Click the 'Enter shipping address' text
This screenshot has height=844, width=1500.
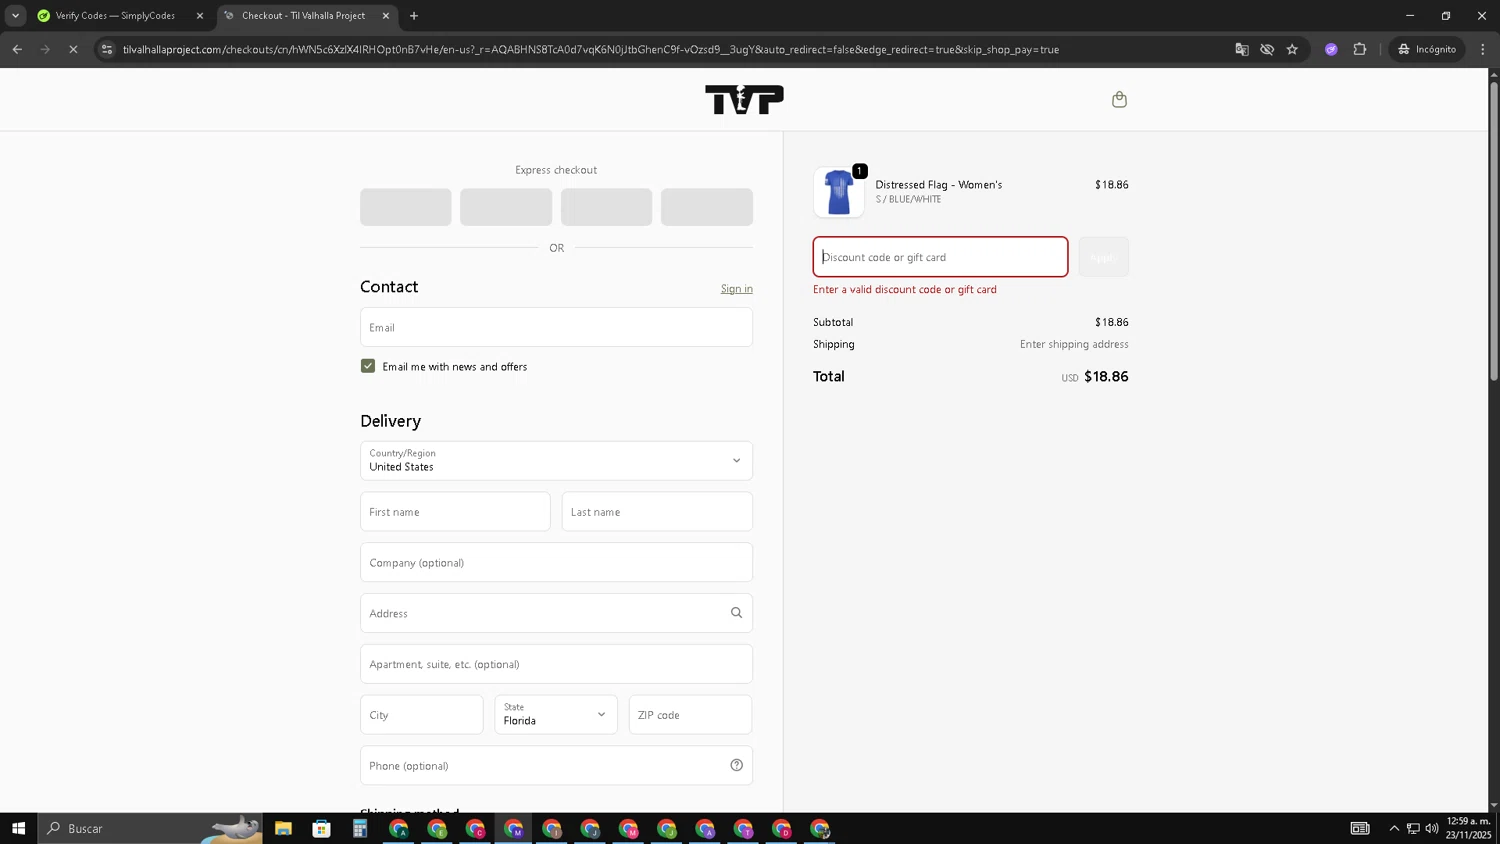(1074, 344)
